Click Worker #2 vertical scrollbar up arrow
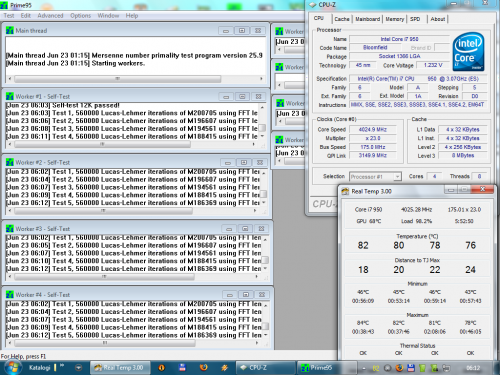The image size is (500, 375). pyautogui.click(x=264, y=173)
